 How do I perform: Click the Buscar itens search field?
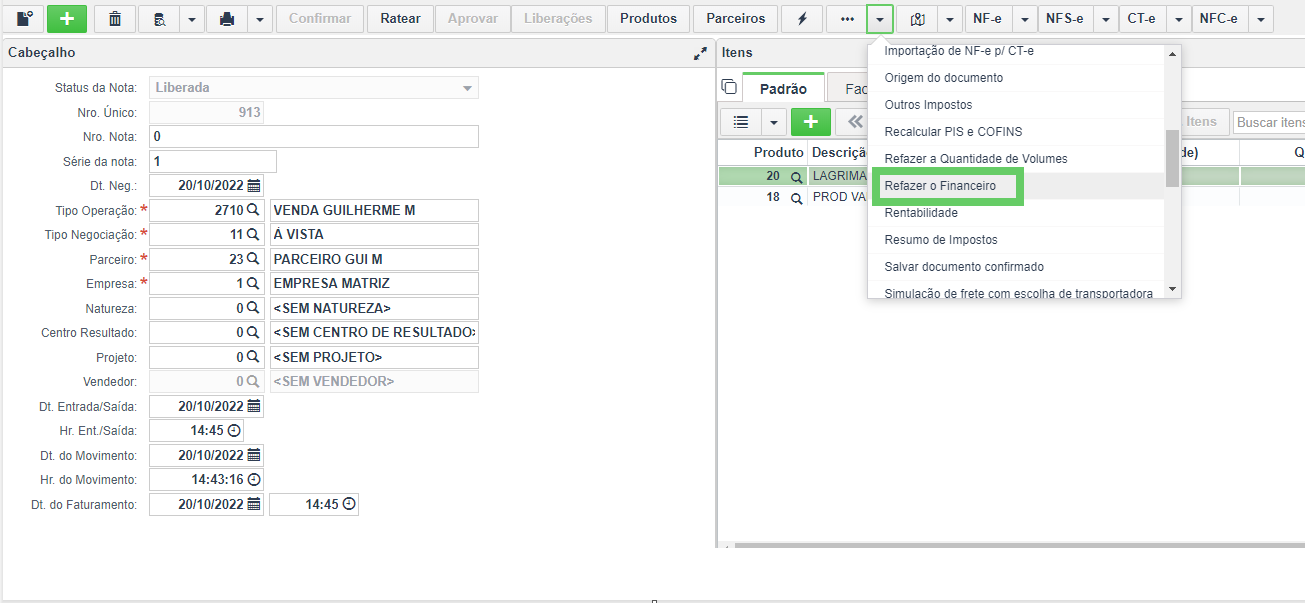click(x=1269, y=122)
